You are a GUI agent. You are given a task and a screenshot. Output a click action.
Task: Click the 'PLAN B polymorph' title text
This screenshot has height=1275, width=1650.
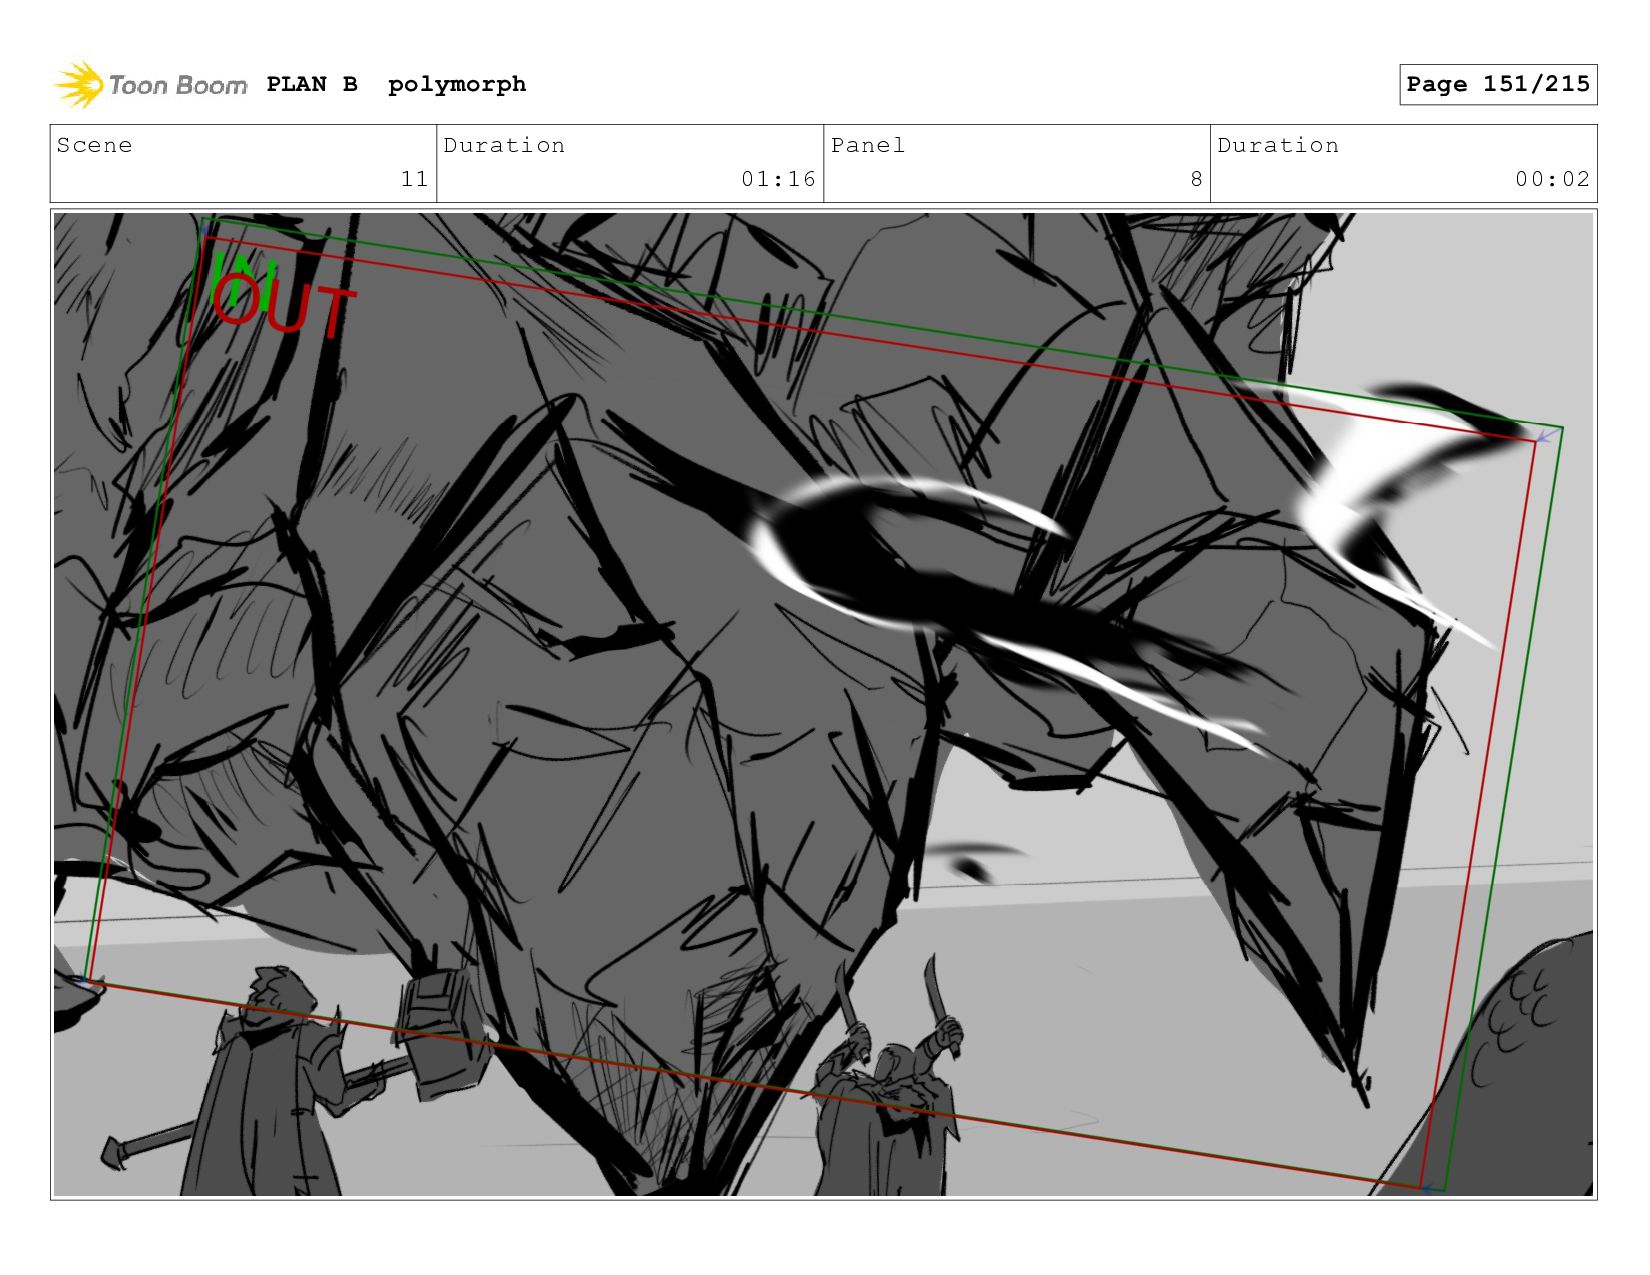[396, 84]
